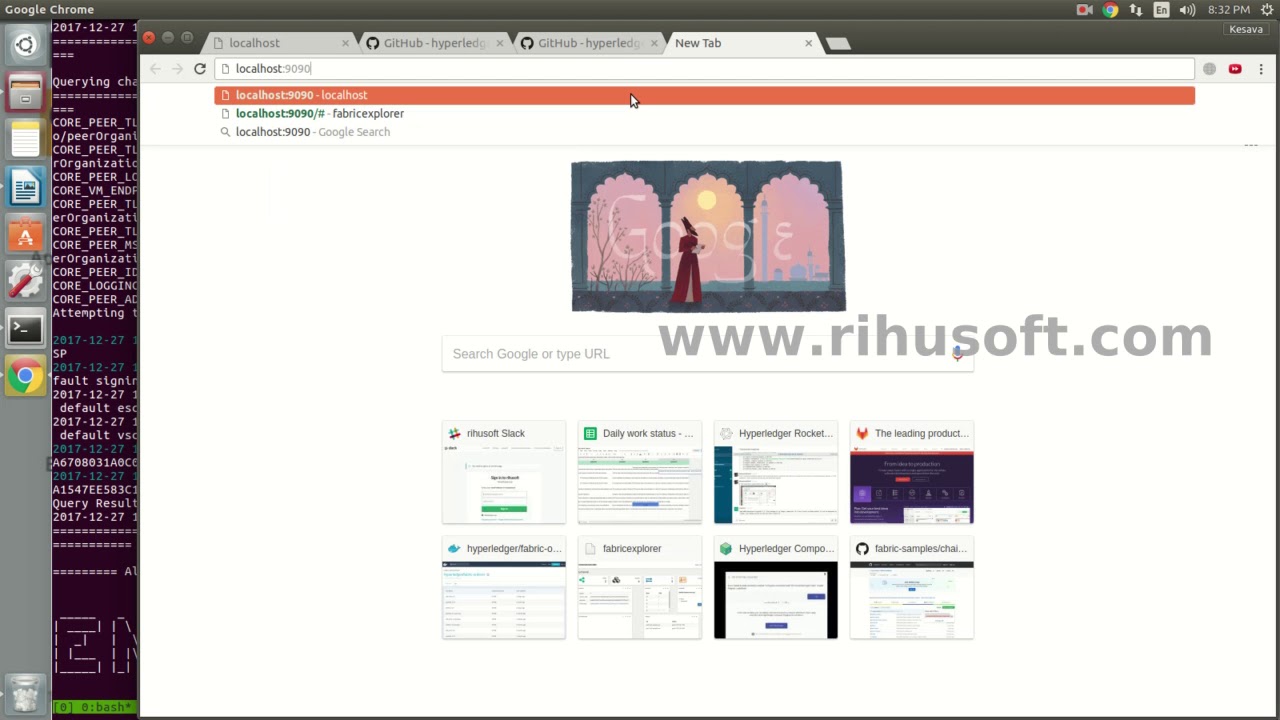Open the fabric-samples/chai... shortcut tile
Image resolution: width=1280 pixels, height=720 pixels.
912,588
